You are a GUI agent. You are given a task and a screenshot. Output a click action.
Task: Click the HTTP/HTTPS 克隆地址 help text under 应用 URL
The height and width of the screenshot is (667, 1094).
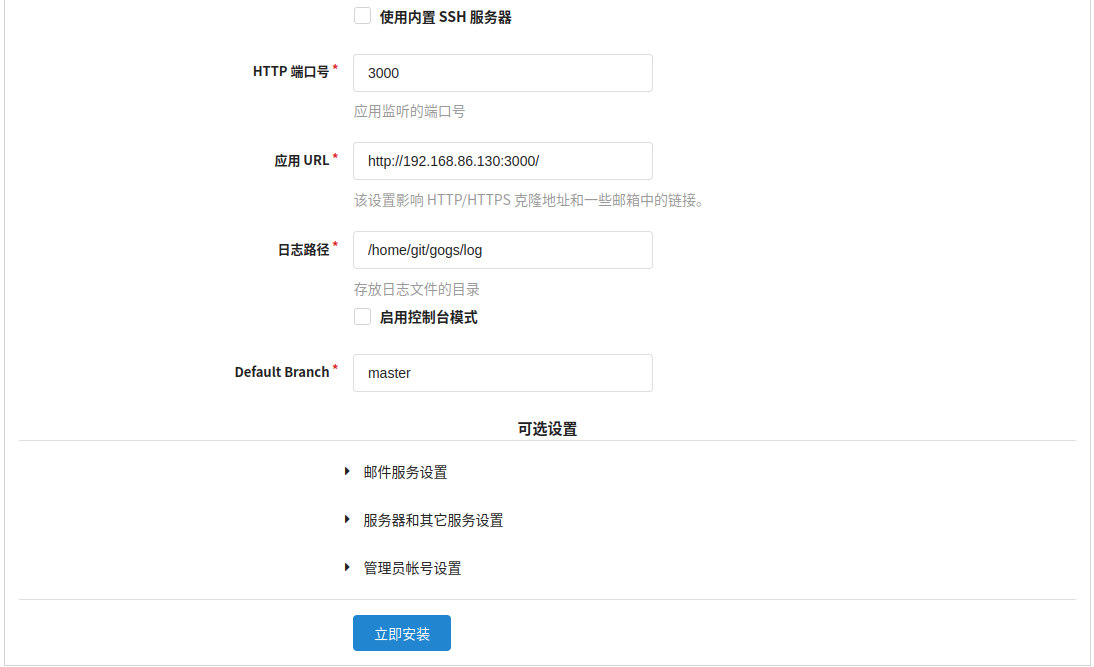(532, 200)
